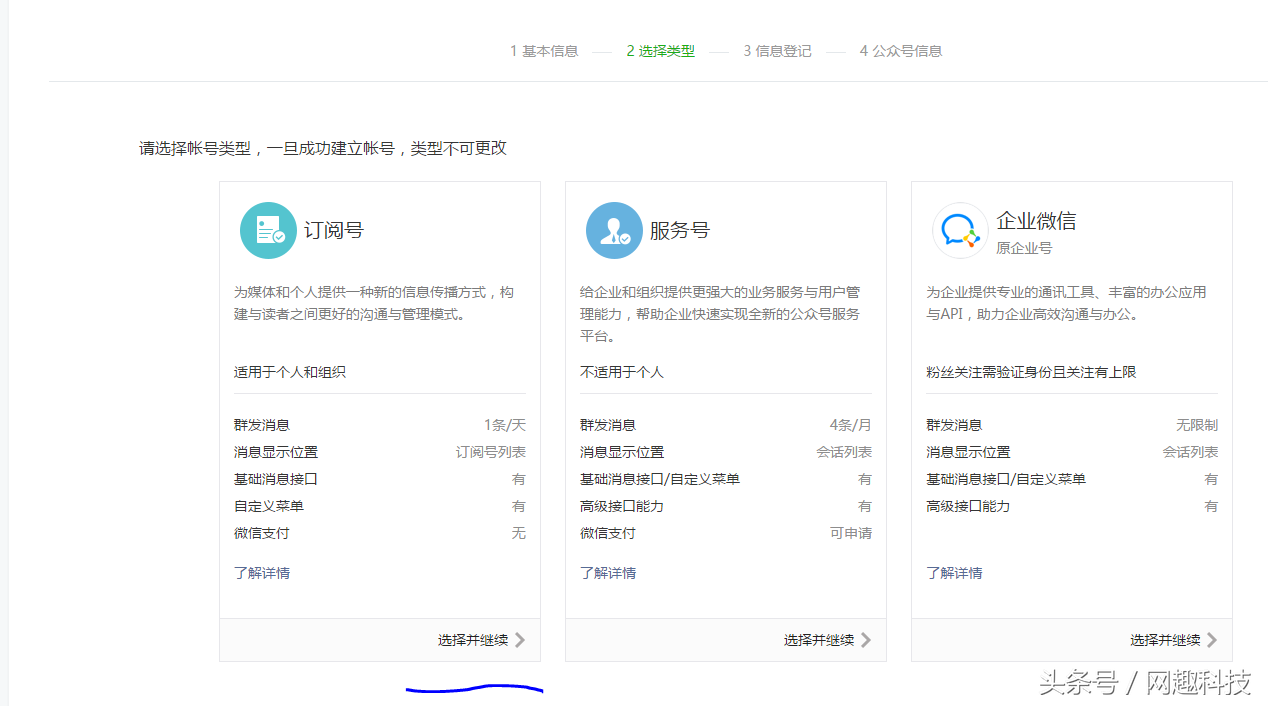Go to step 1 基本信息
The height and width of the screenshot is (706, 1268).
544,51
